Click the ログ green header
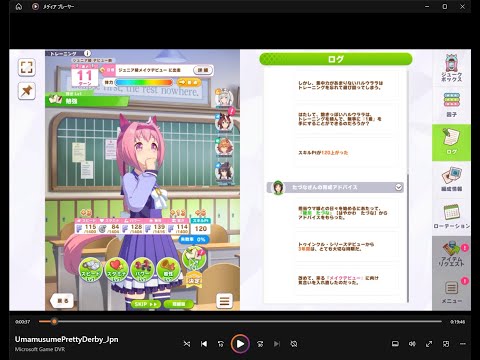This screenshot has height=360, width=480. pos(336,59)
